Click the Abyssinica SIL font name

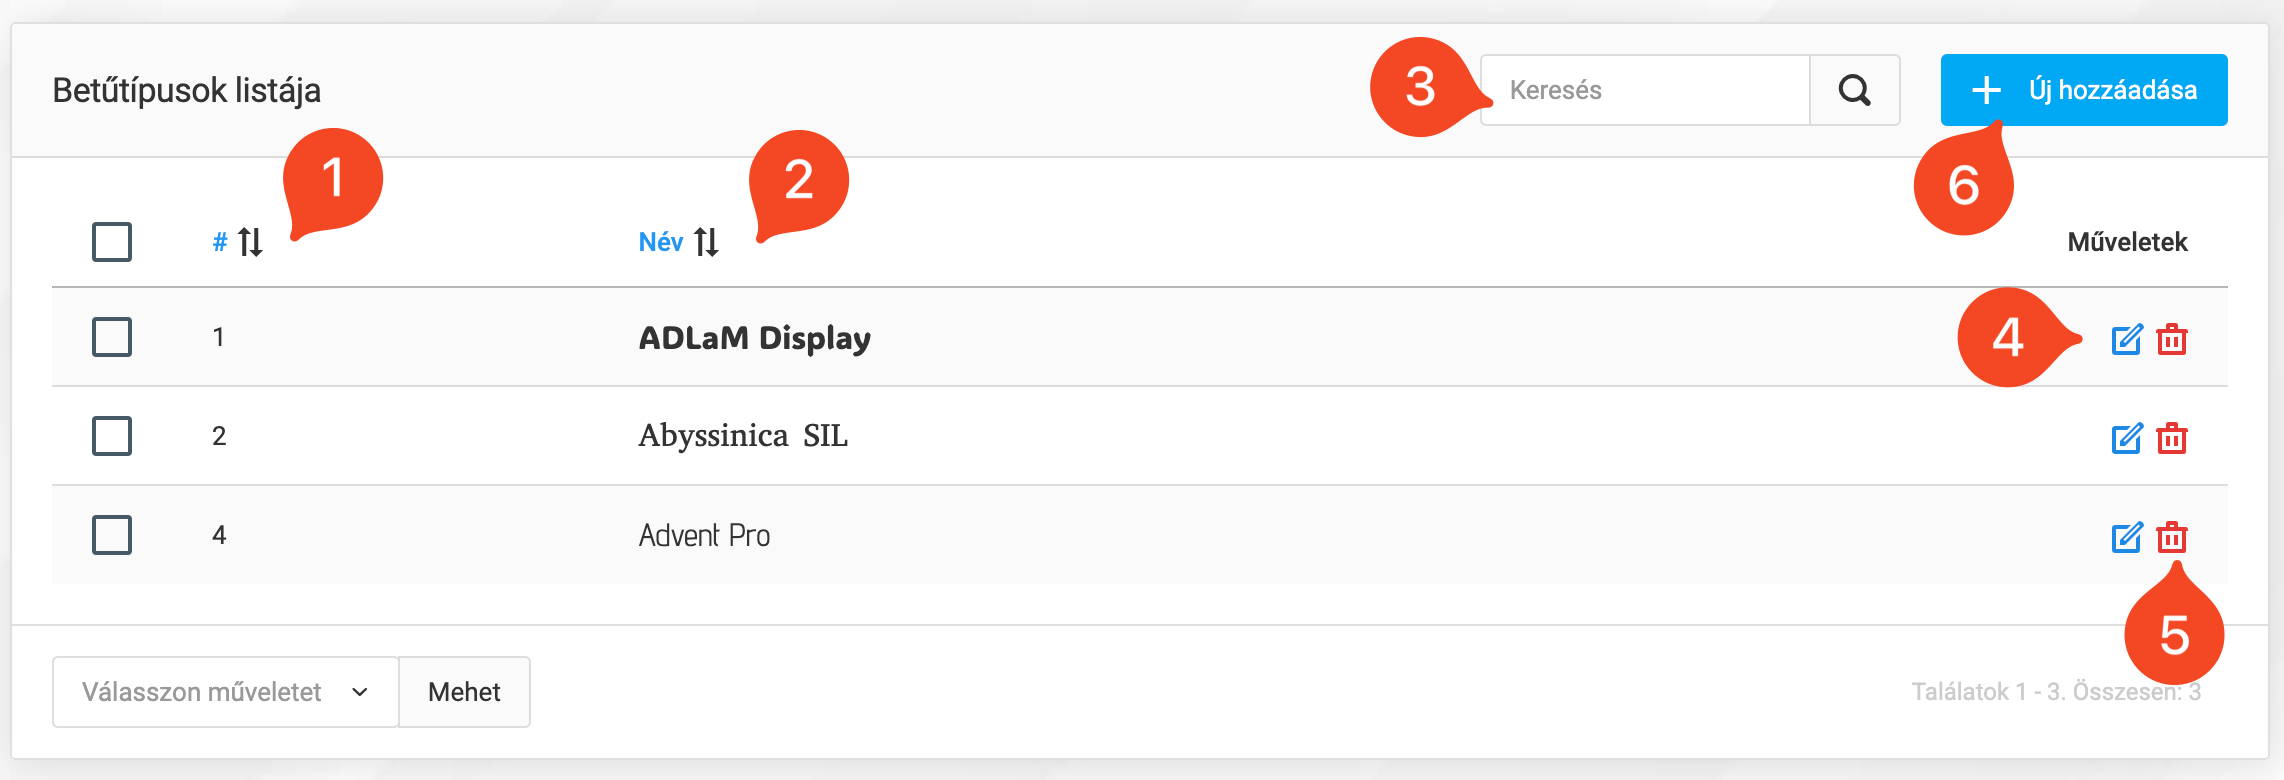tap(743, 436)
